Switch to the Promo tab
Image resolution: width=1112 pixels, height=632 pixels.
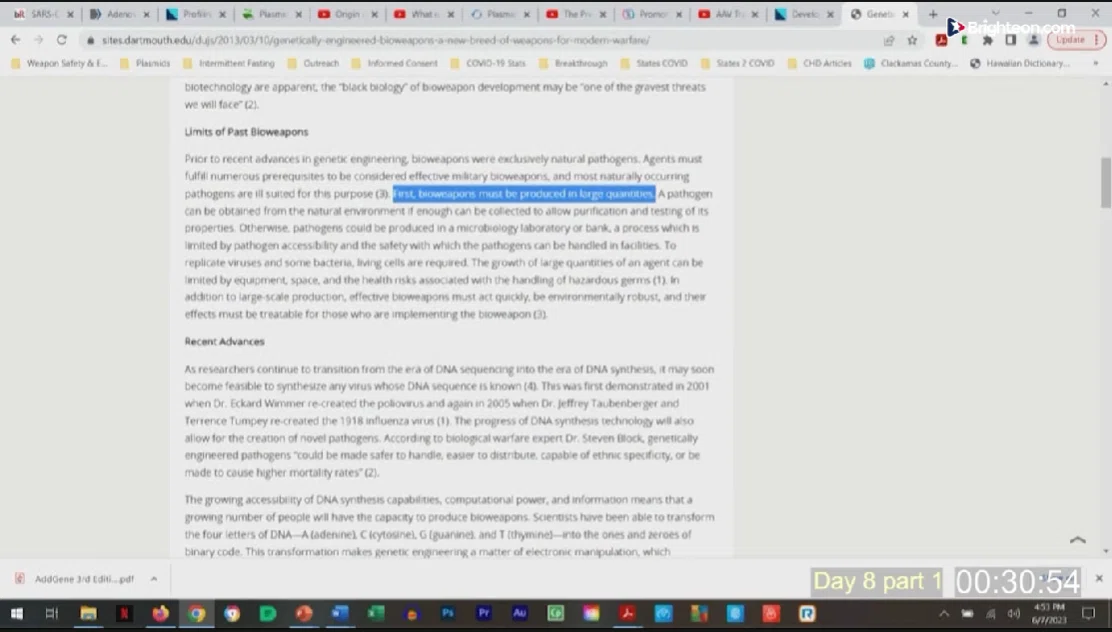[x=652, y=14]
